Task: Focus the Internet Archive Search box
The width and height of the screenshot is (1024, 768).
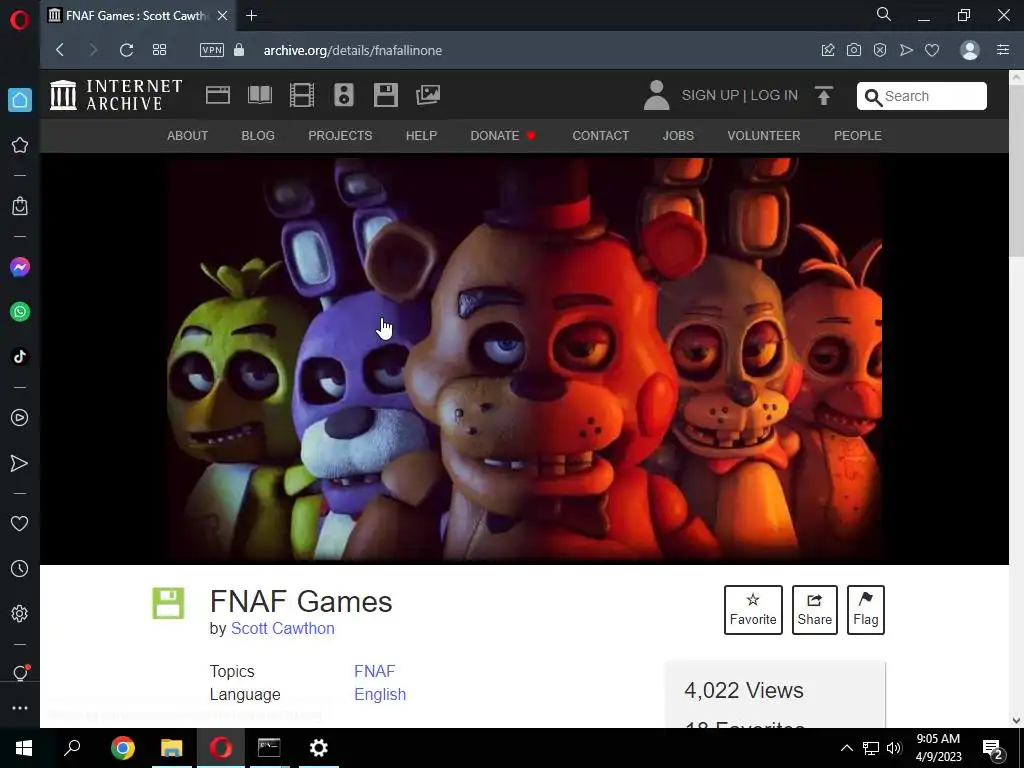Action: 921,96
